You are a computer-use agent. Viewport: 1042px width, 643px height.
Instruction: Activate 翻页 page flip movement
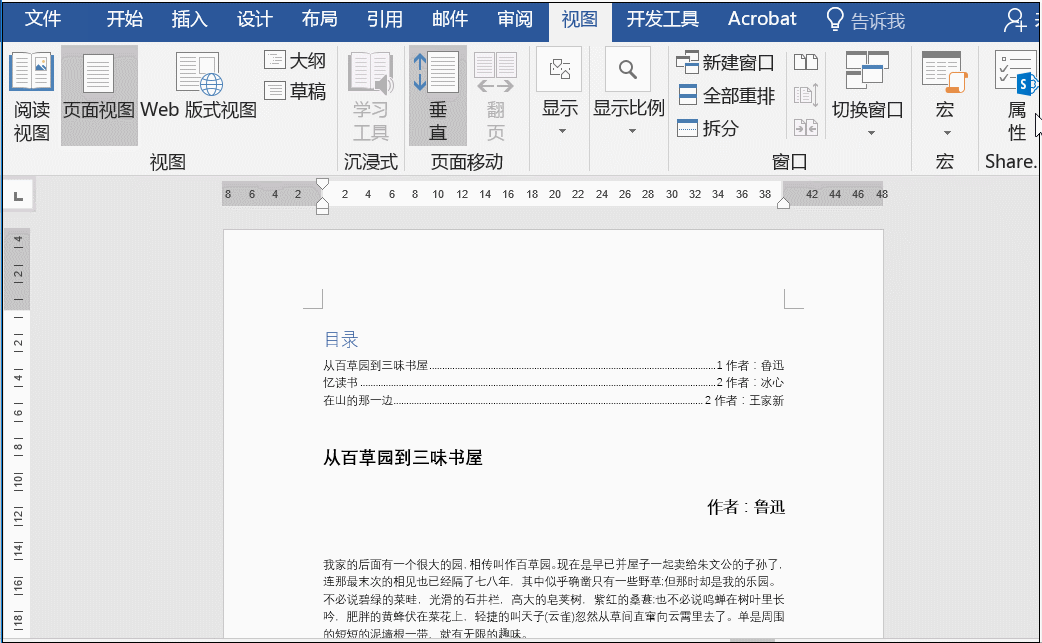coord(495,97)
